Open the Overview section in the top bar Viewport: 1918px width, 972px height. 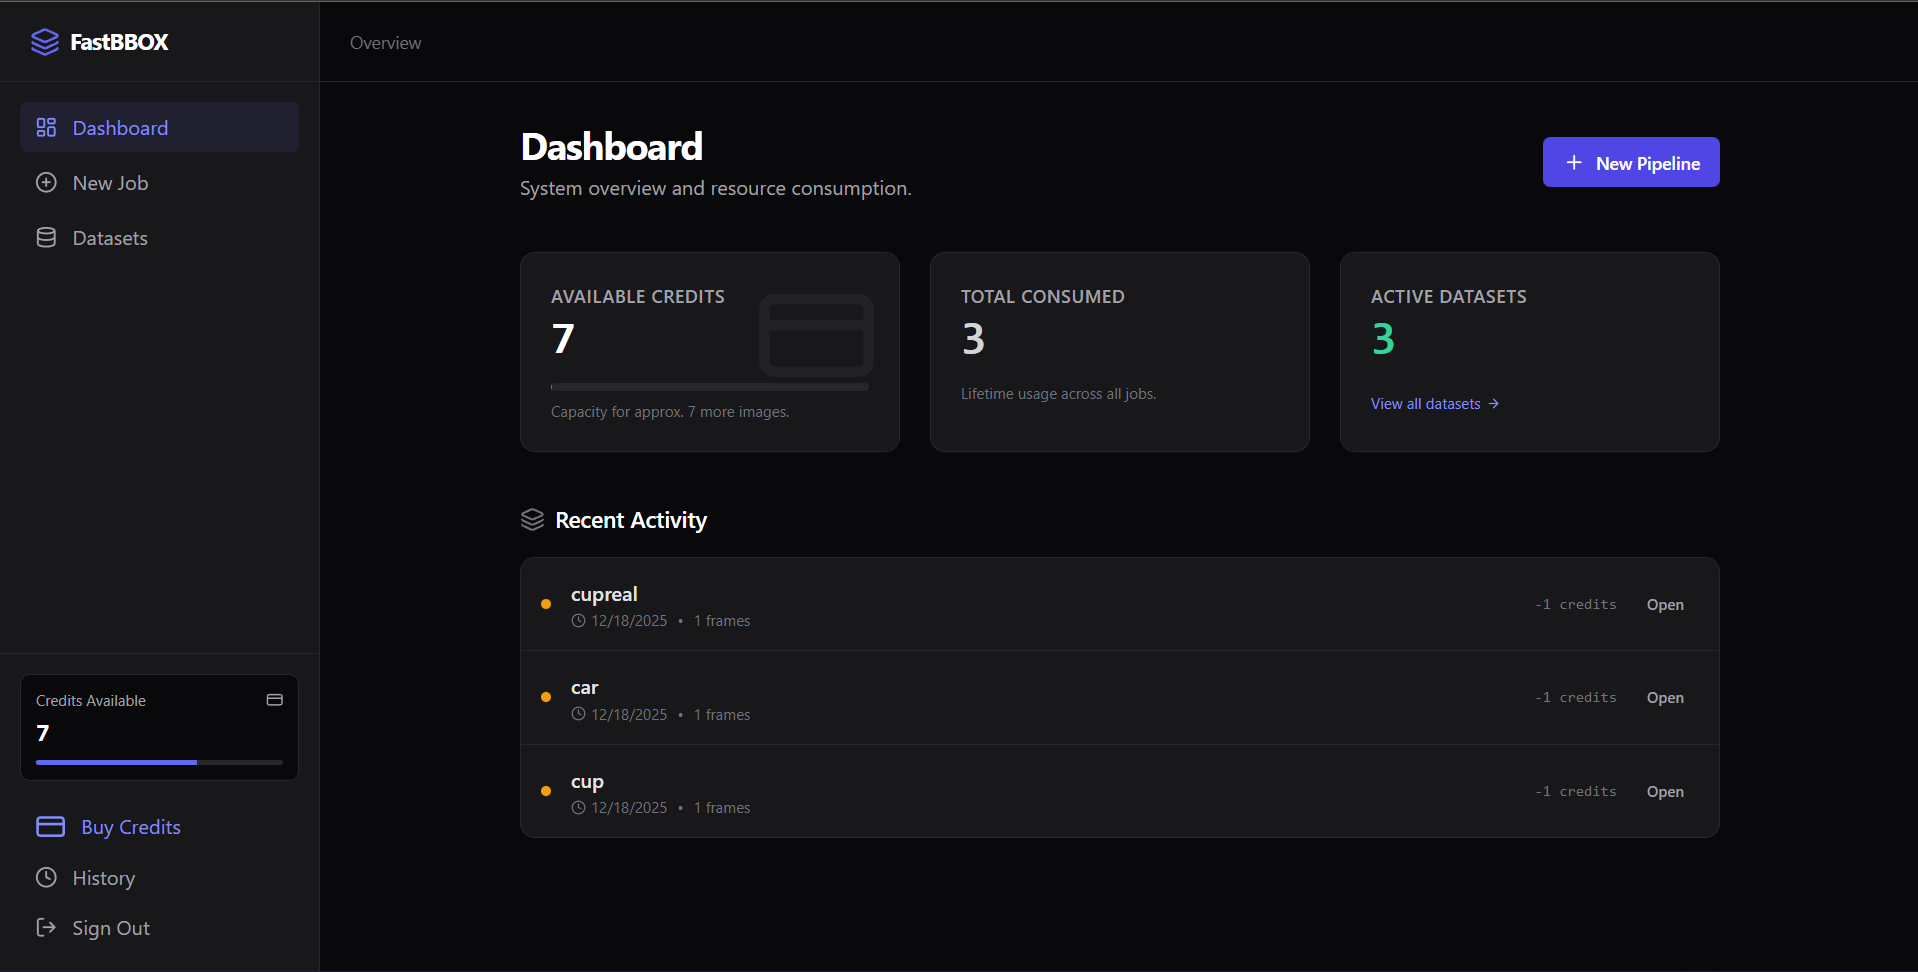coord(385,42)
